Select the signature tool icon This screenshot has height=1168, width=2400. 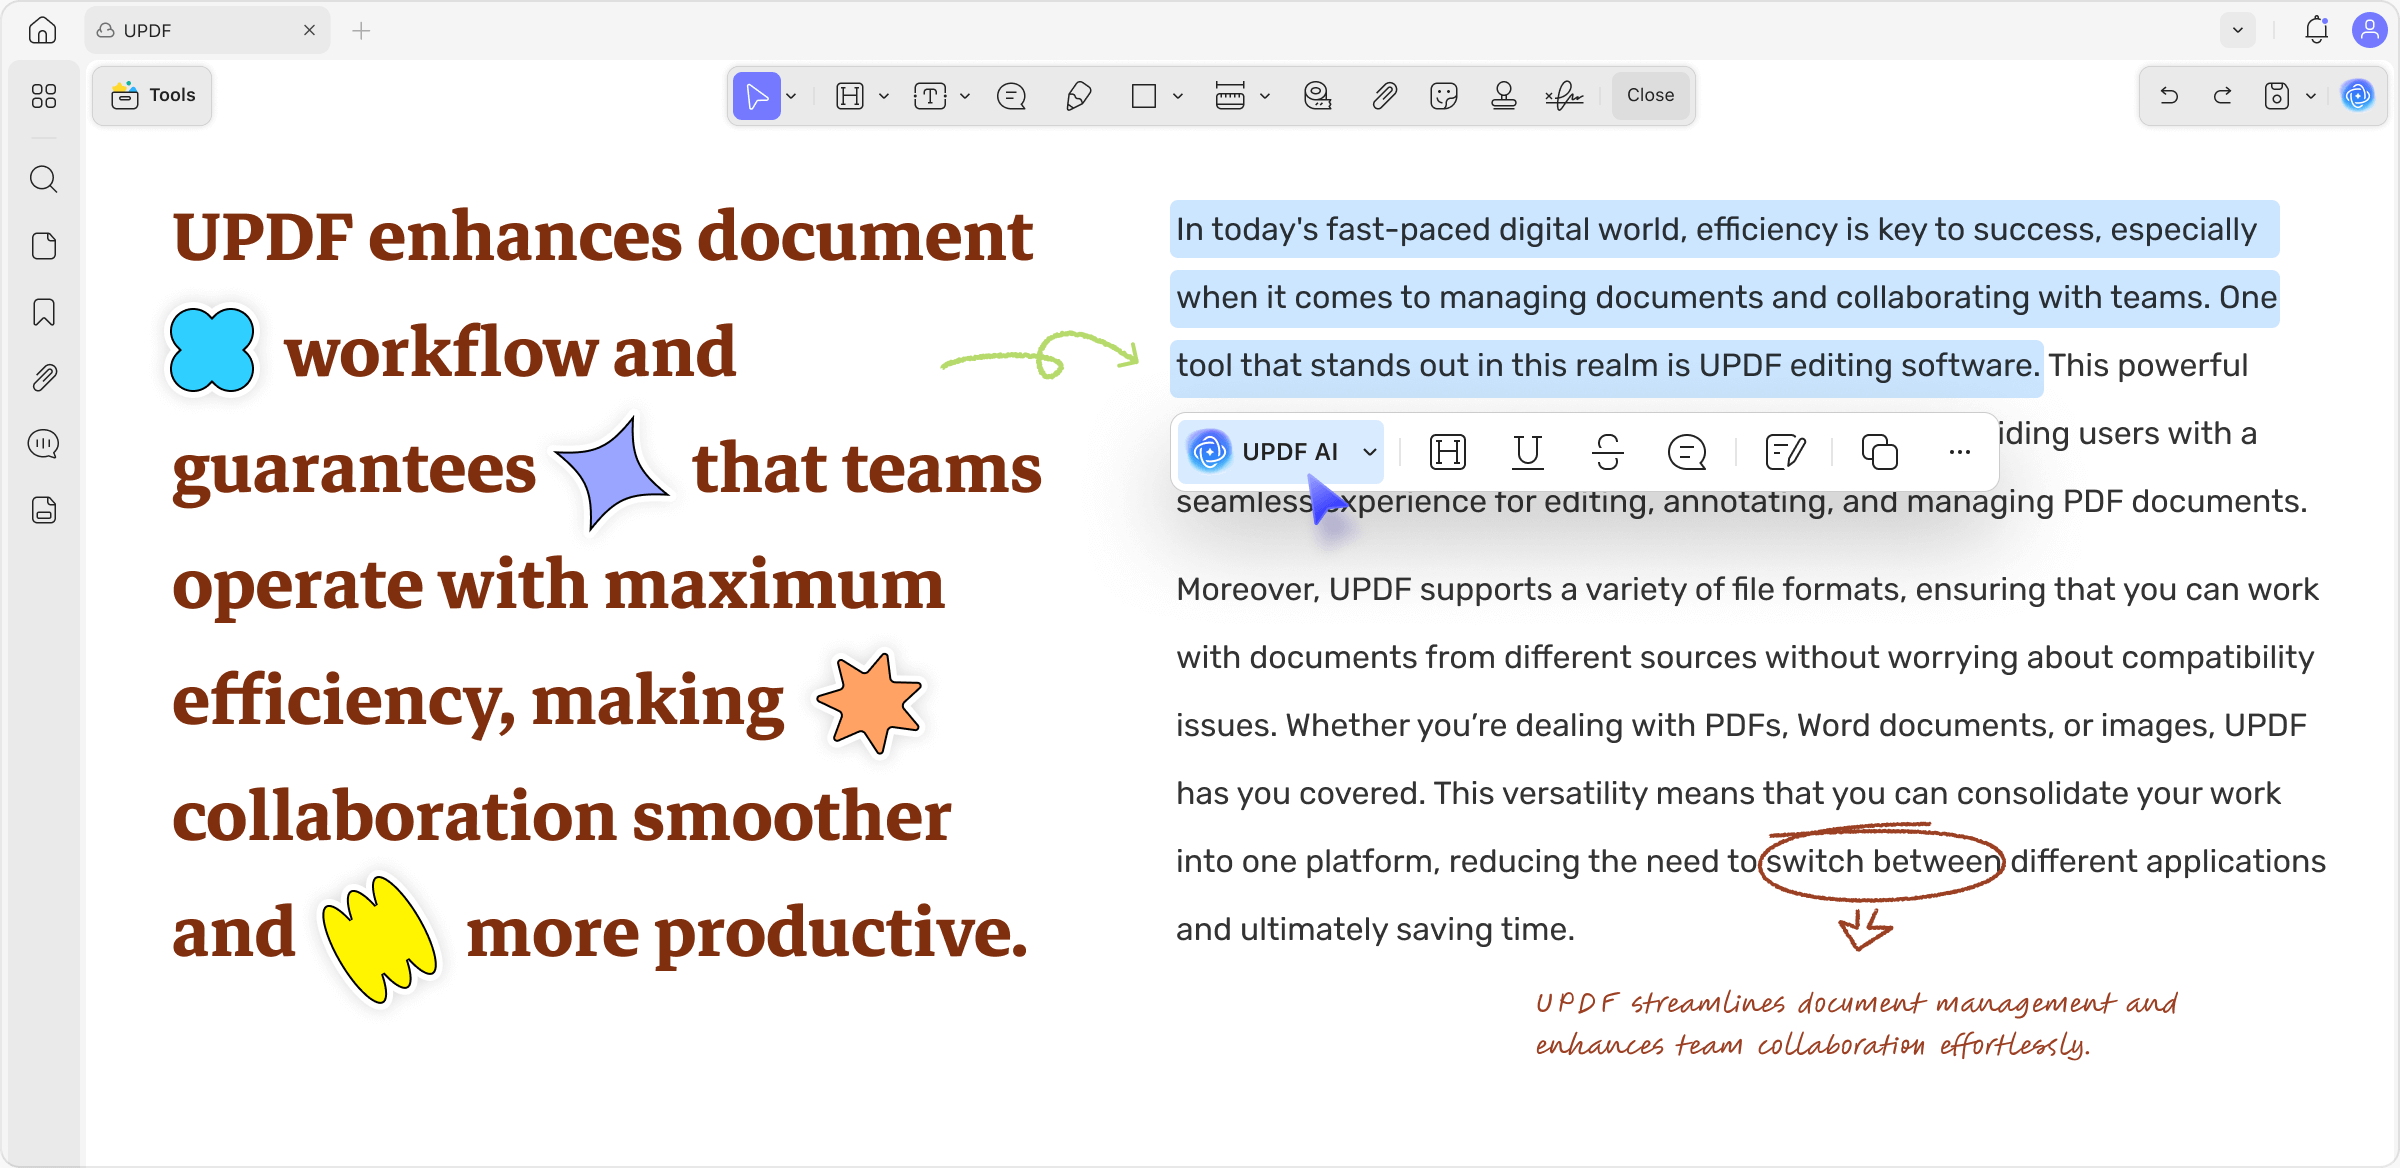1564,96
